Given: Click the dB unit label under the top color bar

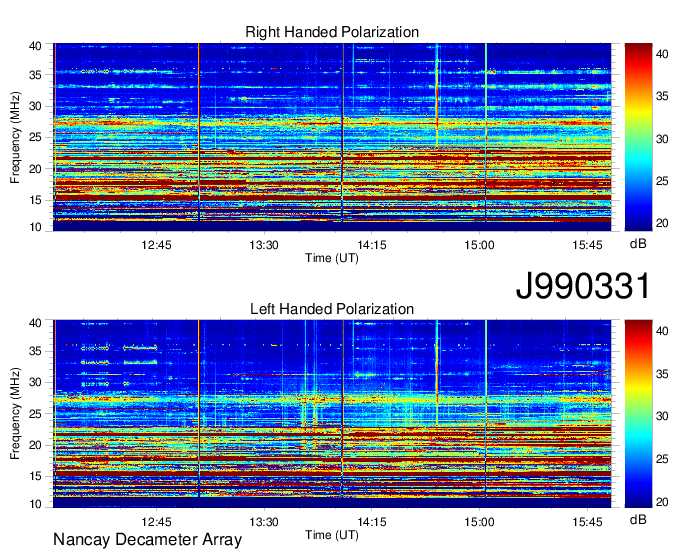Looking at the screenshot, I should pos(638,244).
